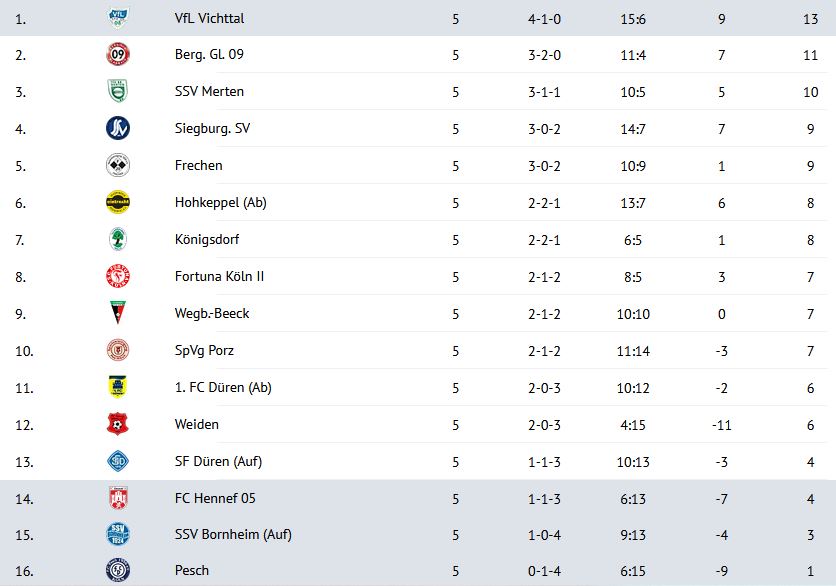Click the FC Hennef 05 crest
Screen dimensions: 836x586
point(118,498)
